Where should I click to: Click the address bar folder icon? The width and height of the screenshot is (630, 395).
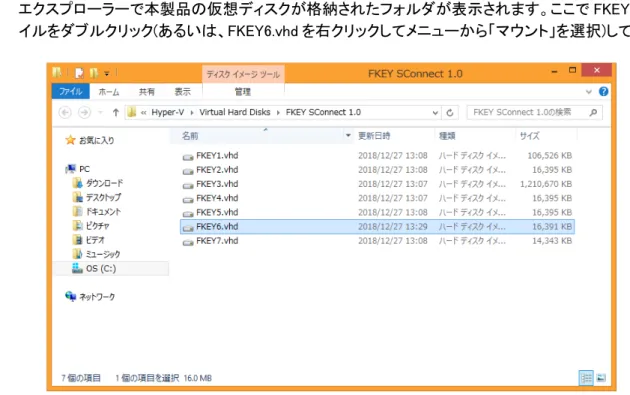(131, 113)
